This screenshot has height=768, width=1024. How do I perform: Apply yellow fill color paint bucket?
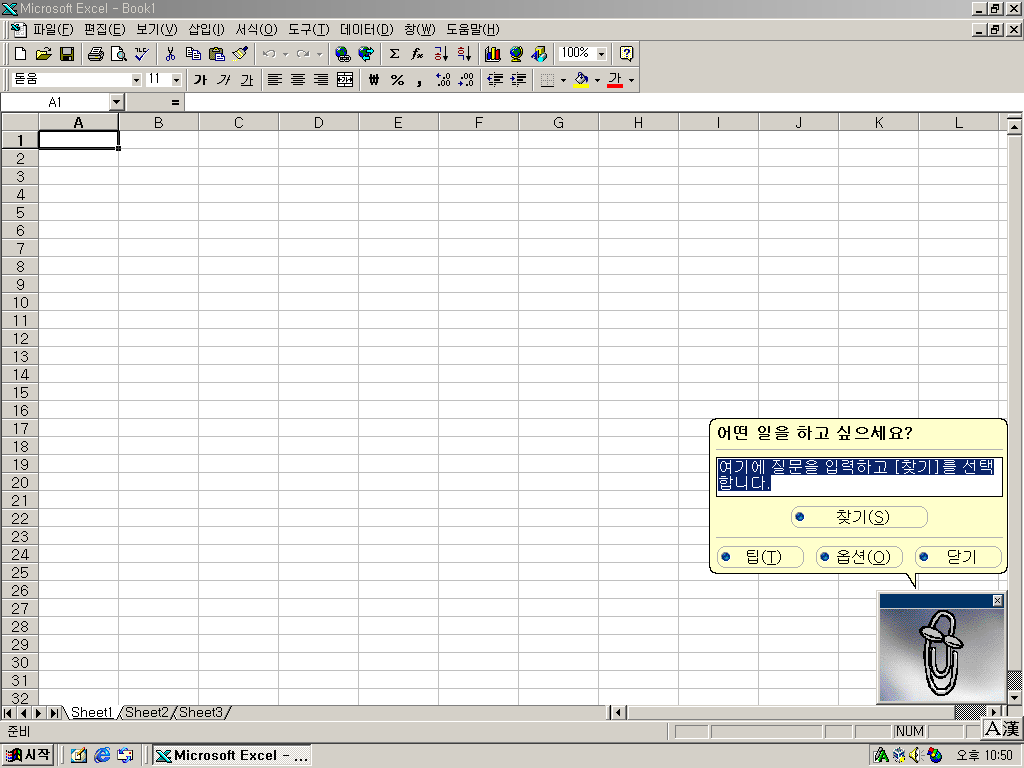pos(581,80)
